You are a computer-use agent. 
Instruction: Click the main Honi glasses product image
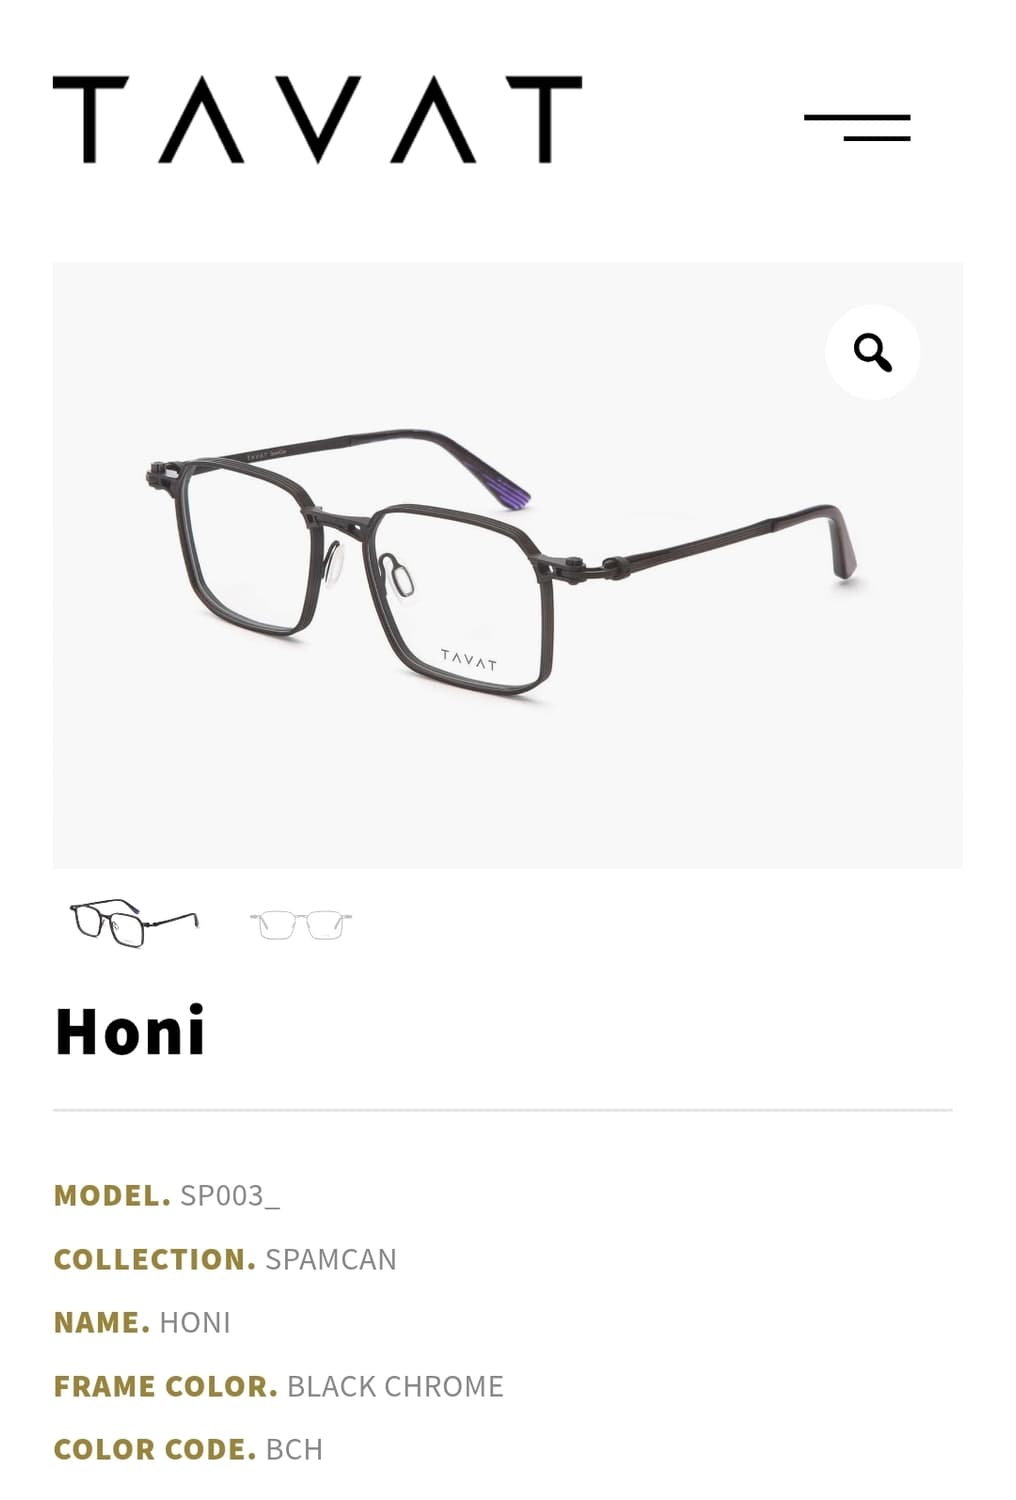tap(507, 565)
